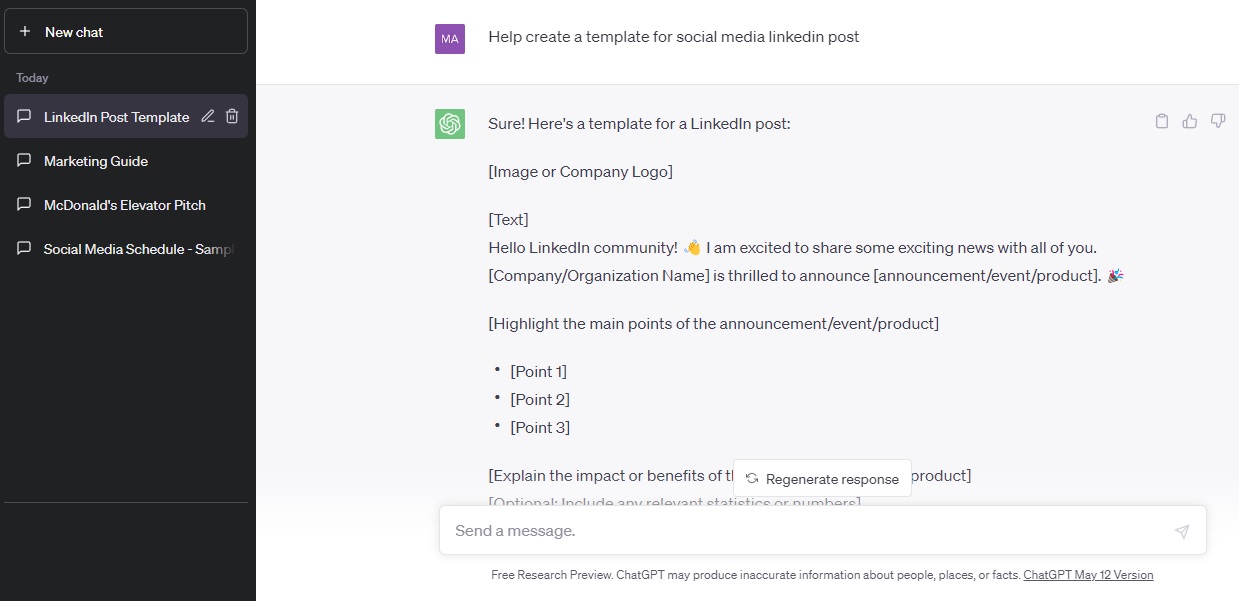This screenshot has width=1239, height=601.
Task: Open the Marketing Guide conversation
Action: pos(96,161)
